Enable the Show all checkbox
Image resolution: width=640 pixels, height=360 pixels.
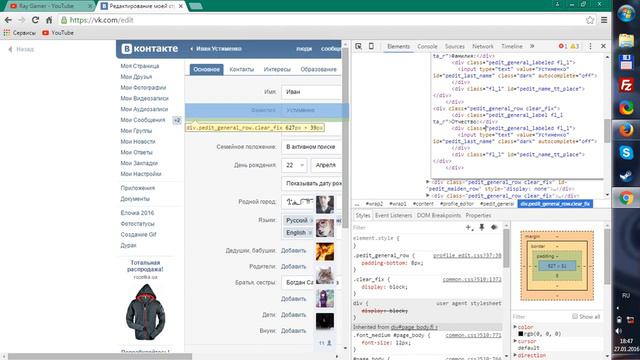click(x=575, y=316)
